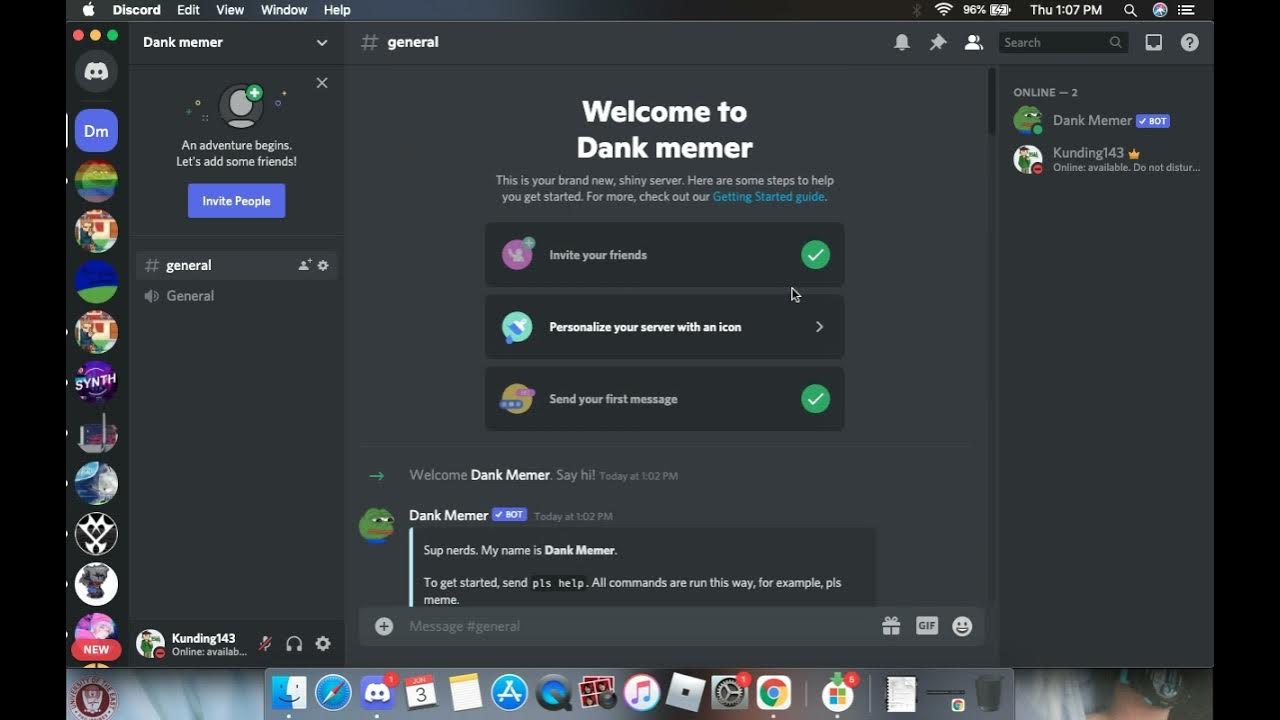Open the Help menu
1280x720 pixels.
(337, 10)
